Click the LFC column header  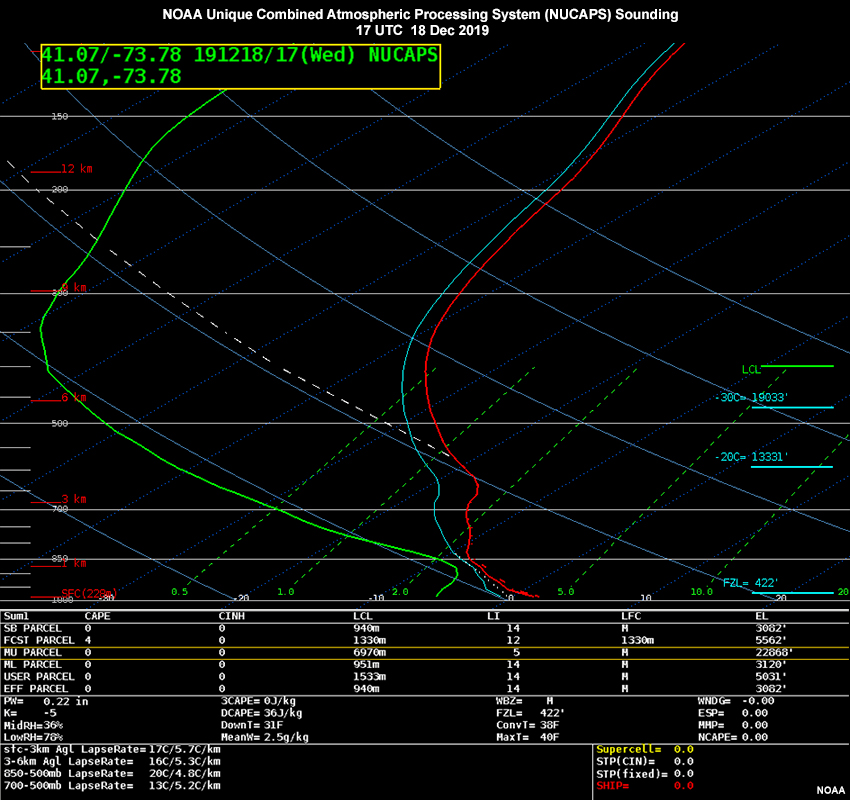pos(632,616)
